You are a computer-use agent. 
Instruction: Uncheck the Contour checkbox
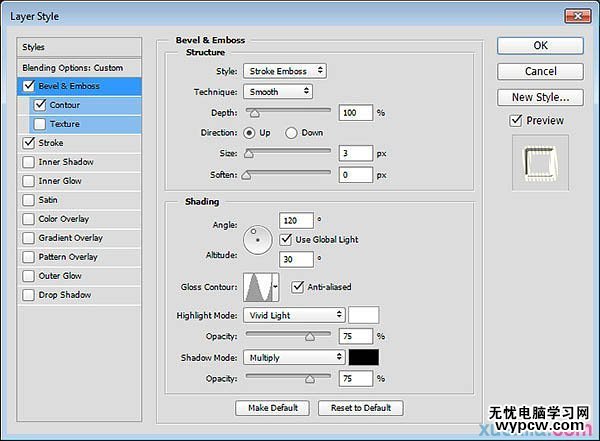pyautogui.click(x=40, y=105)
